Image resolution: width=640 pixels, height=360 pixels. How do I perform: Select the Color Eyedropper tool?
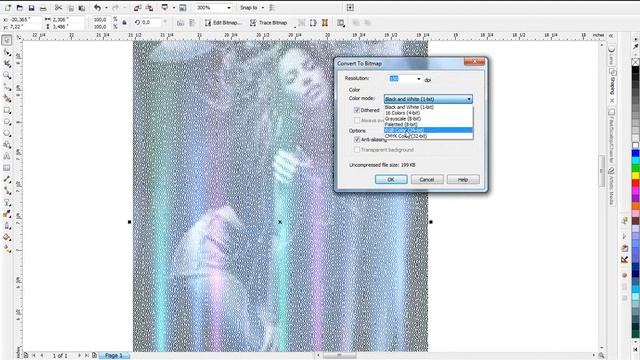(x=7, y=214)
